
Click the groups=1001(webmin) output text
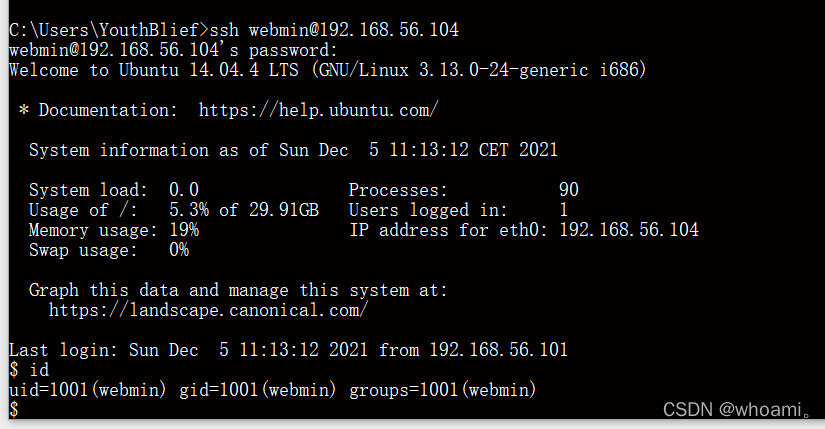442,390
